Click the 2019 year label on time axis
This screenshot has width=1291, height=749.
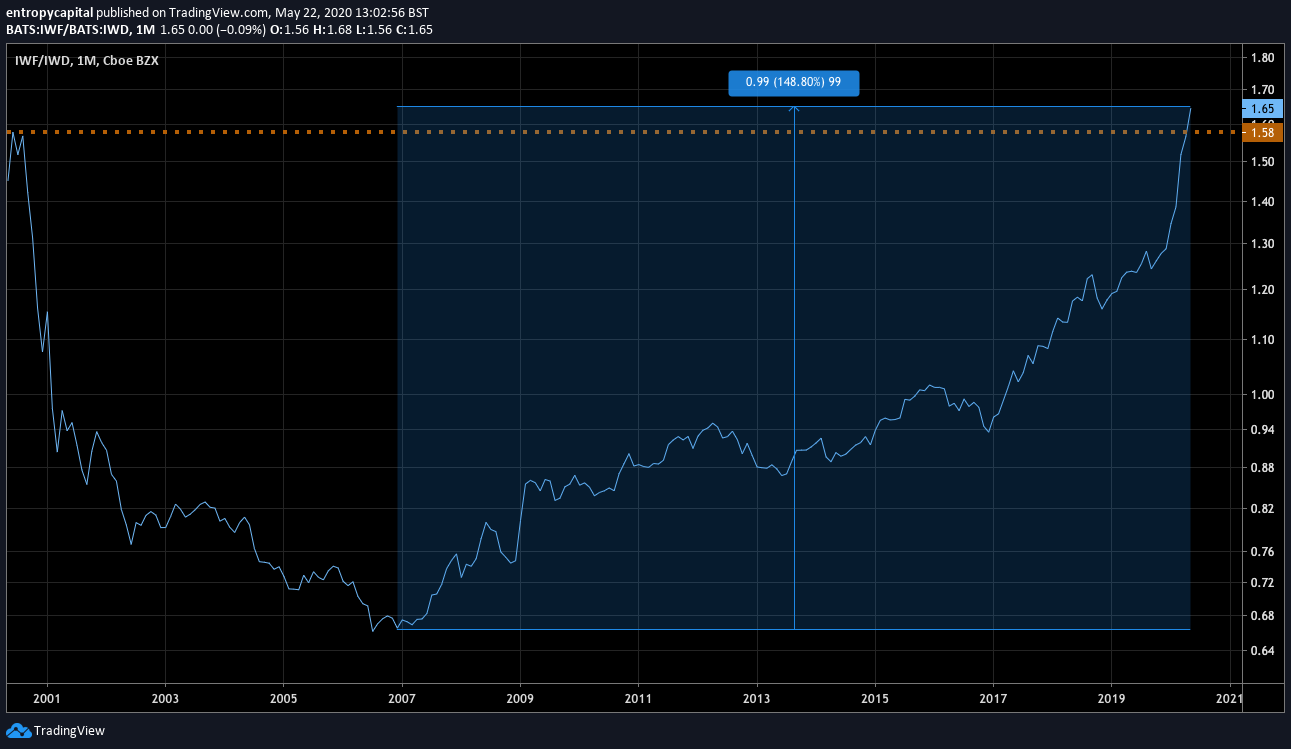[1112, 698]
